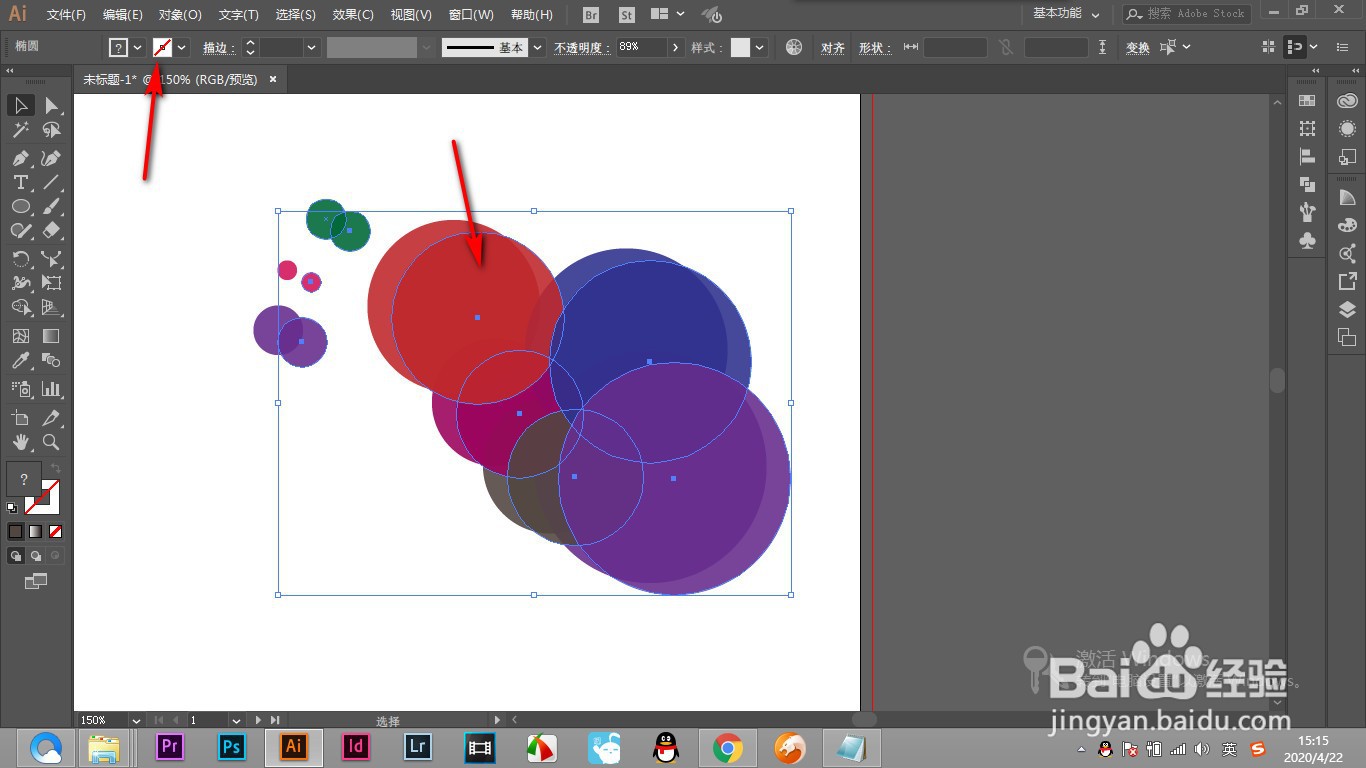This screenshot has width=1366, height=768.
Task: Open the 窗口(W) menu
Action: [471, 15]
